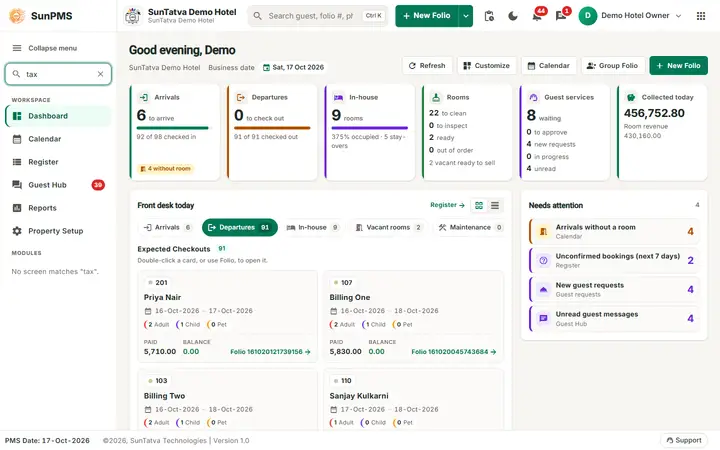Viewport: 720px width, 450px height.
Task: Click the Support button
Action: [684, 440]
